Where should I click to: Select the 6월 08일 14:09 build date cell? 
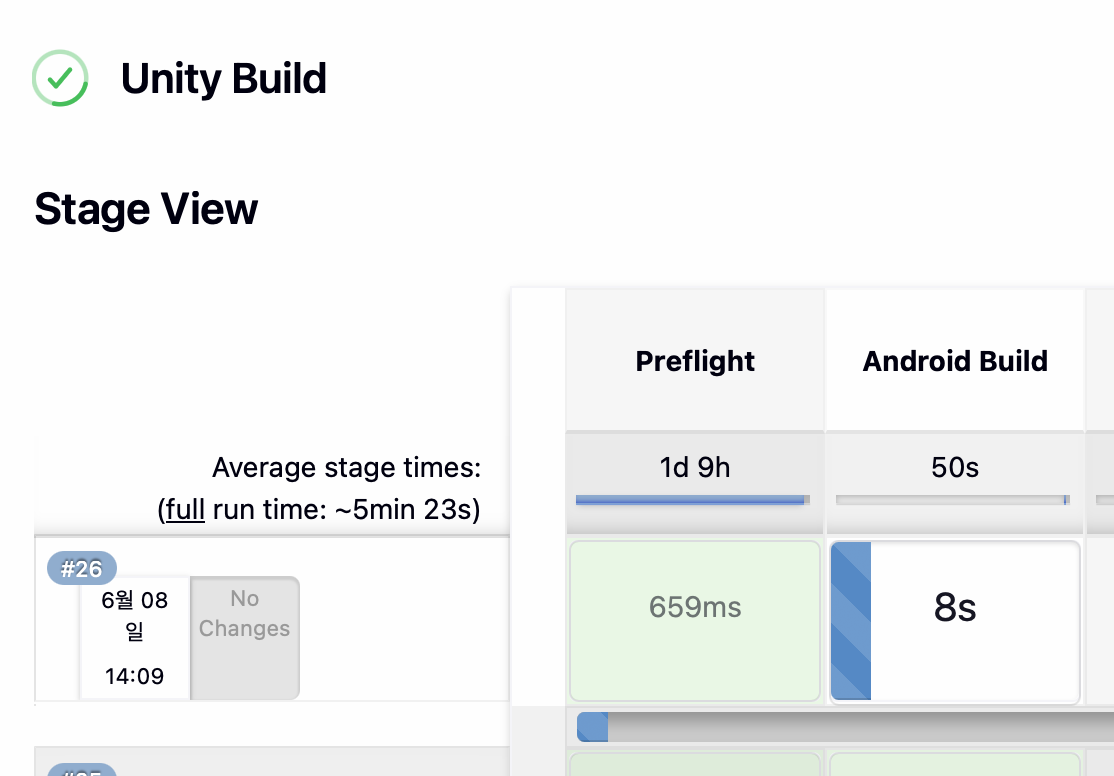coord(134,637)
